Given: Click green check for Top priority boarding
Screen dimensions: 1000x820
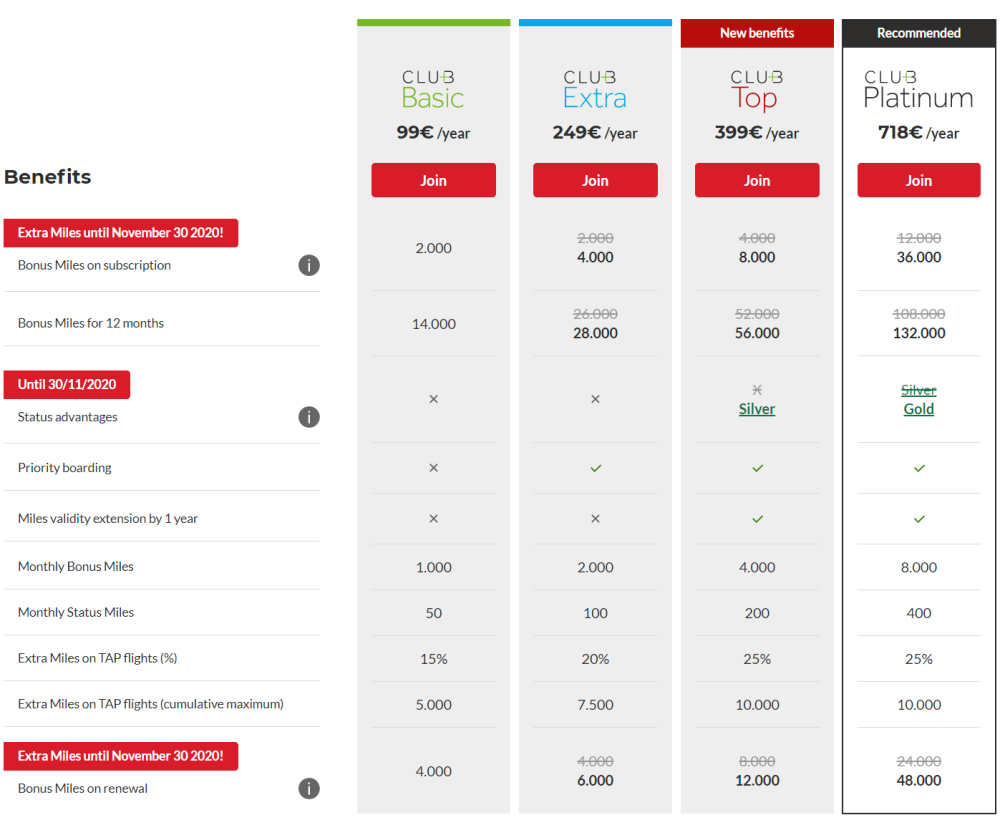Looking at the screenshot, I should [757, 468].
